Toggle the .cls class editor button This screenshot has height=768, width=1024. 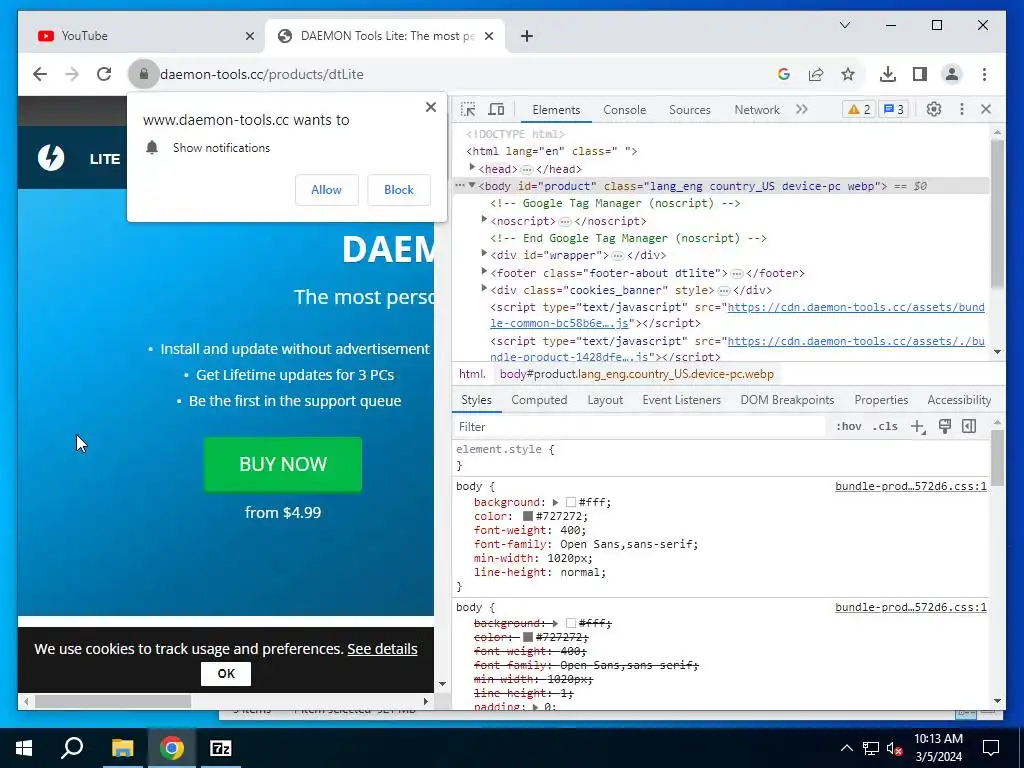pyautogui.click(x=885, y=426)
